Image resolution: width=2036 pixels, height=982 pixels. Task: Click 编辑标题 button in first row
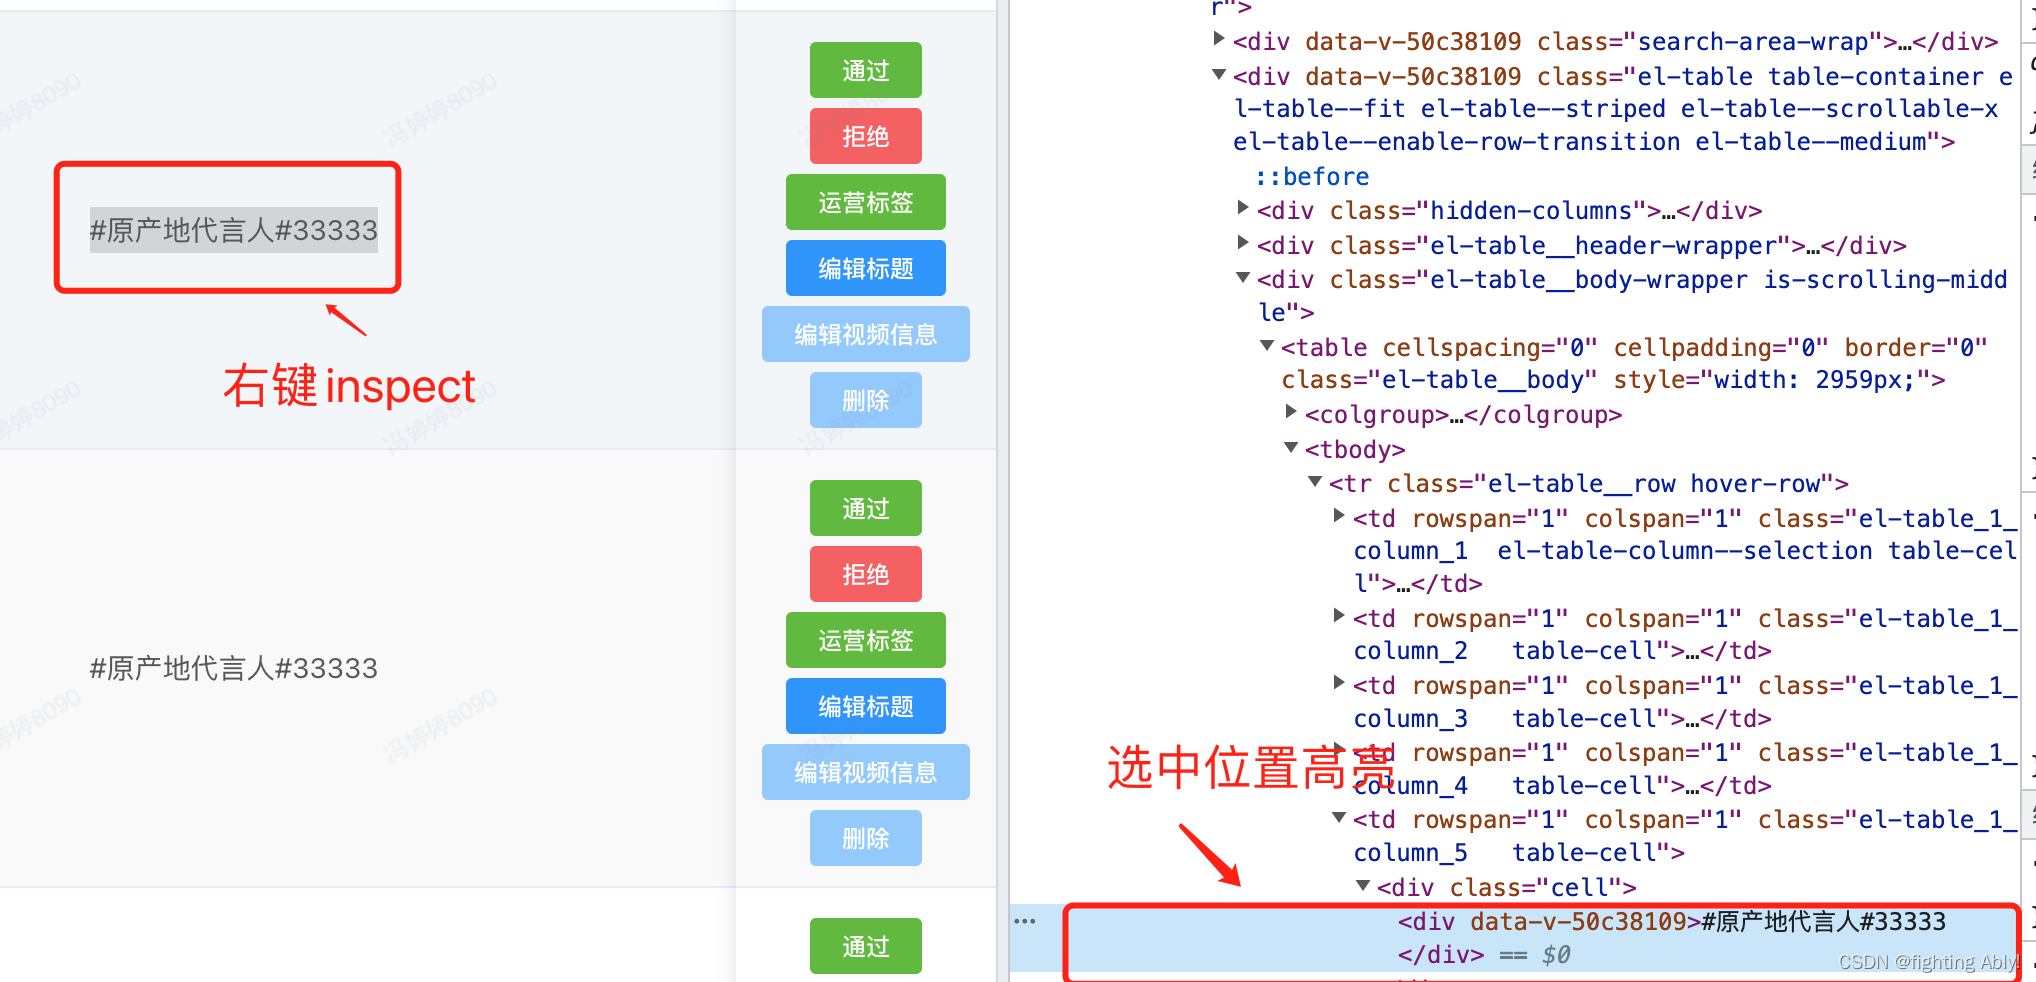pyautogui.click(x=865, y=268)
